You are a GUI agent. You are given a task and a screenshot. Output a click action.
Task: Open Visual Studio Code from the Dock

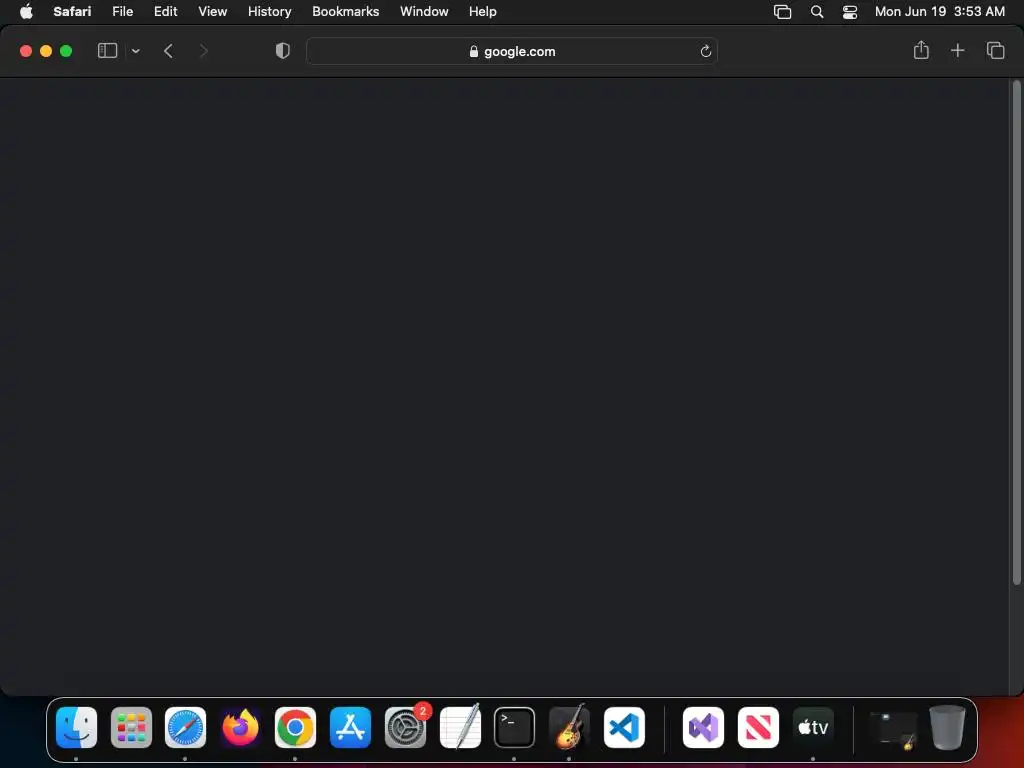624,727
